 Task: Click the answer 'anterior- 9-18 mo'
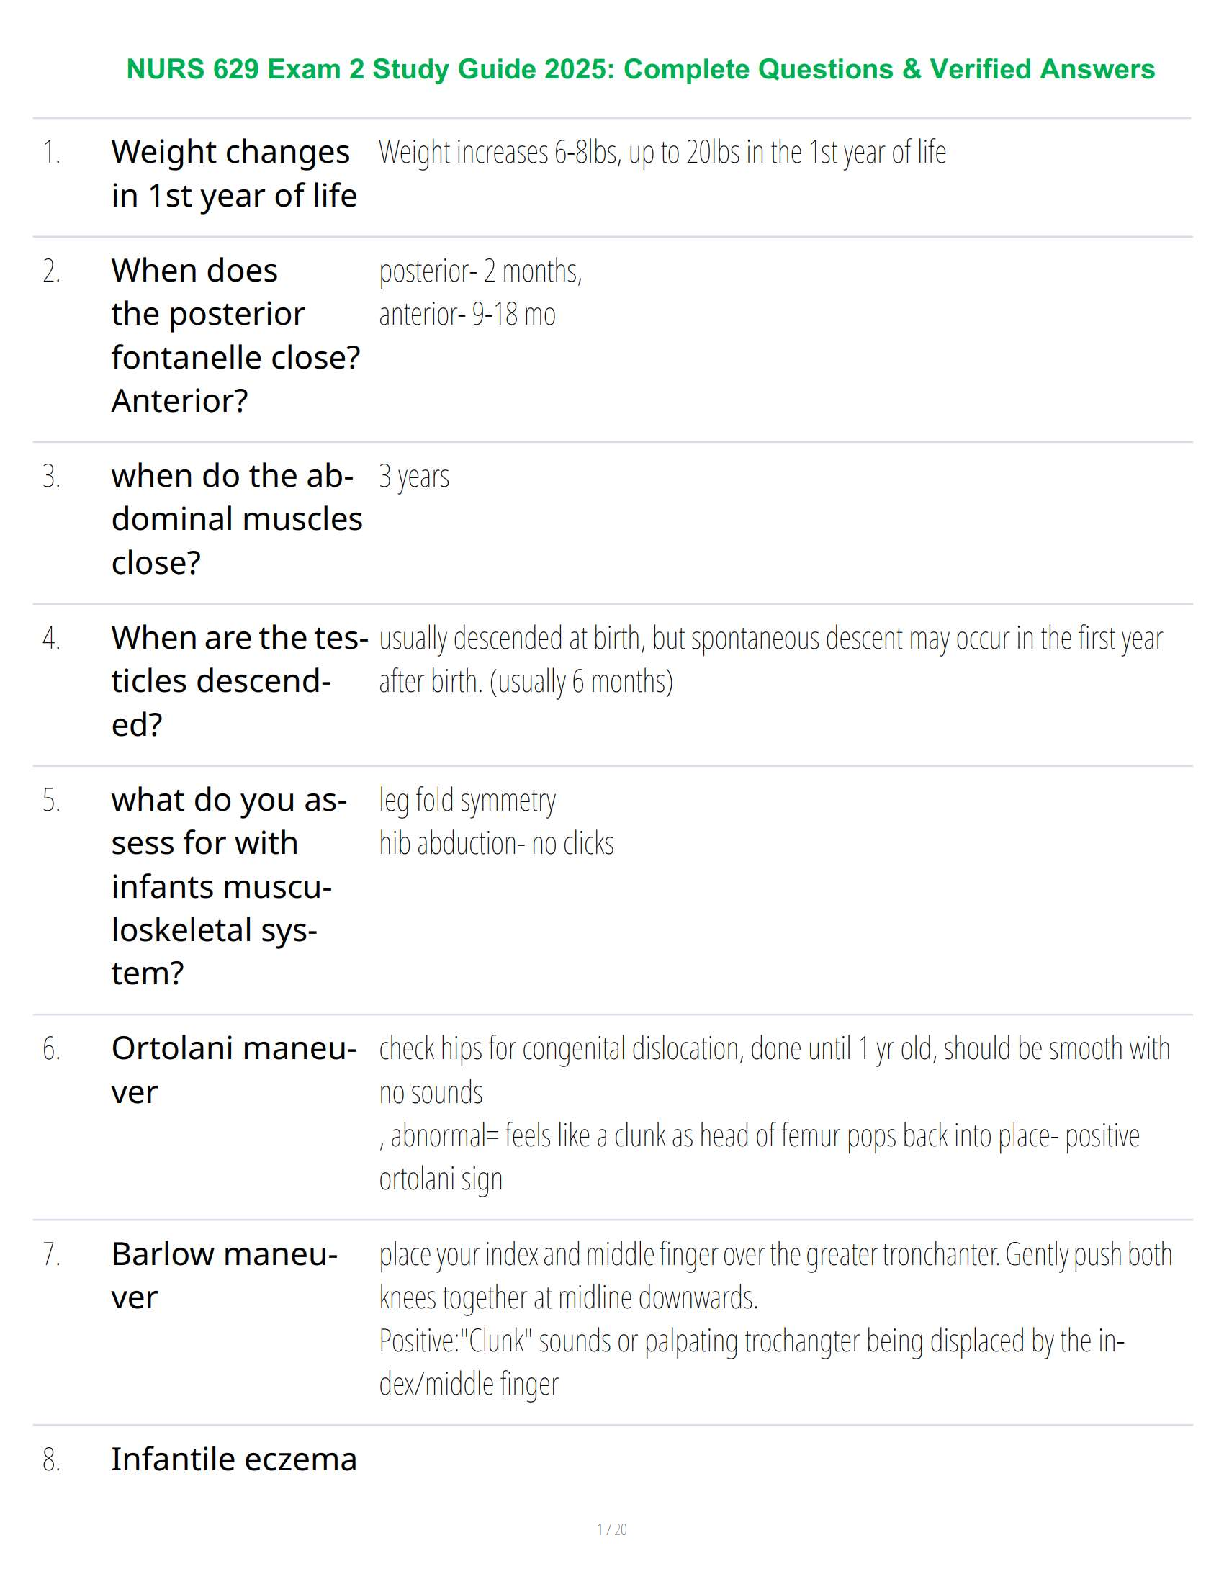(x=467, y=314)
